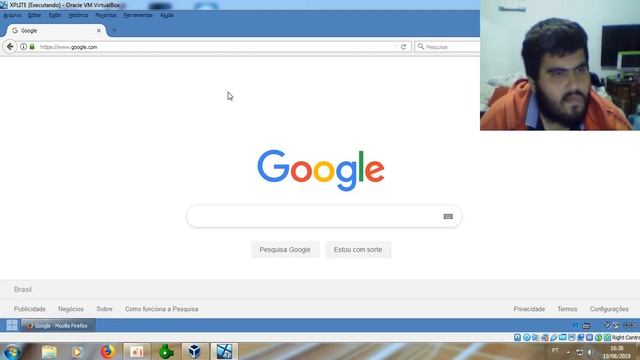Open the Favoritos menu

tap(106, 15)
